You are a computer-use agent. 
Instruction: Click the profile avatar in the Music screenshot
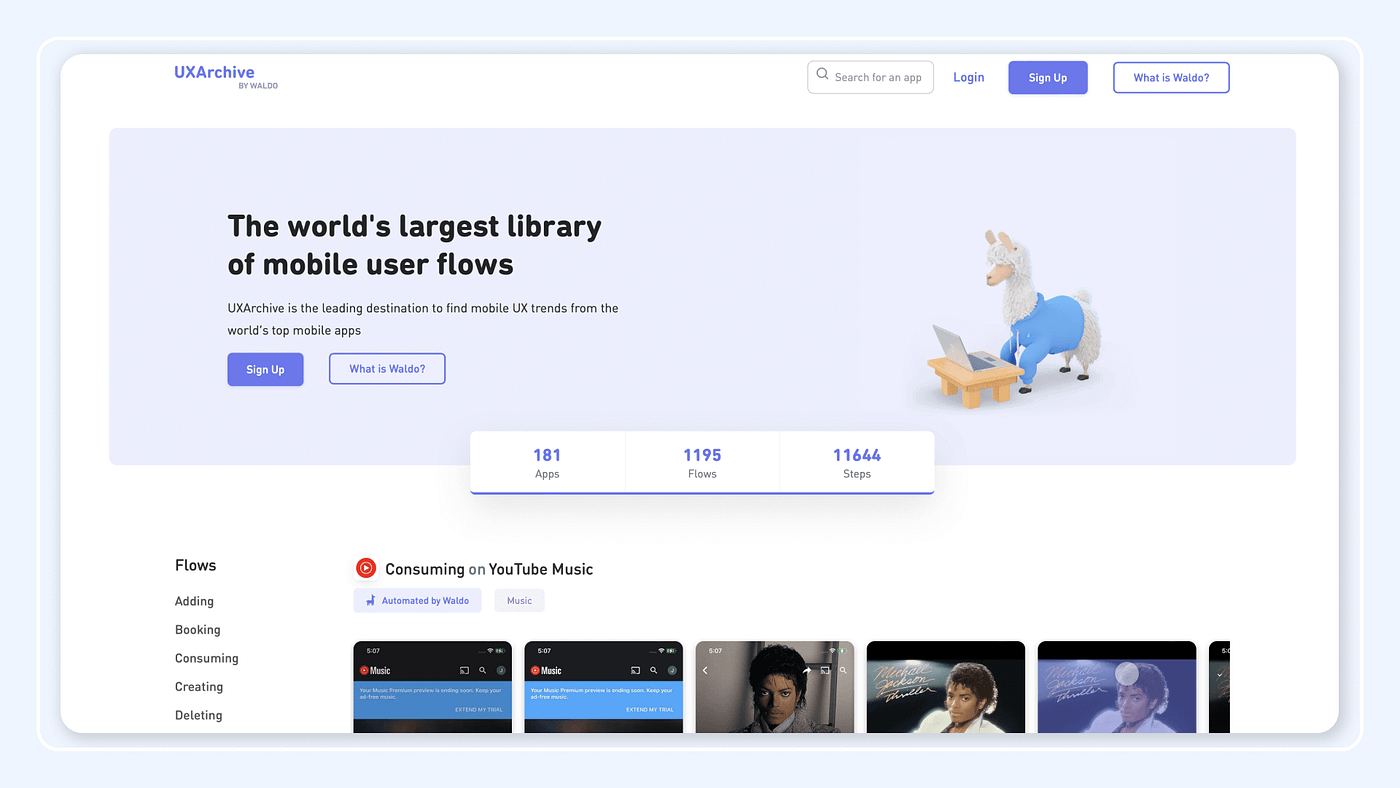click(x=501, y=670)
